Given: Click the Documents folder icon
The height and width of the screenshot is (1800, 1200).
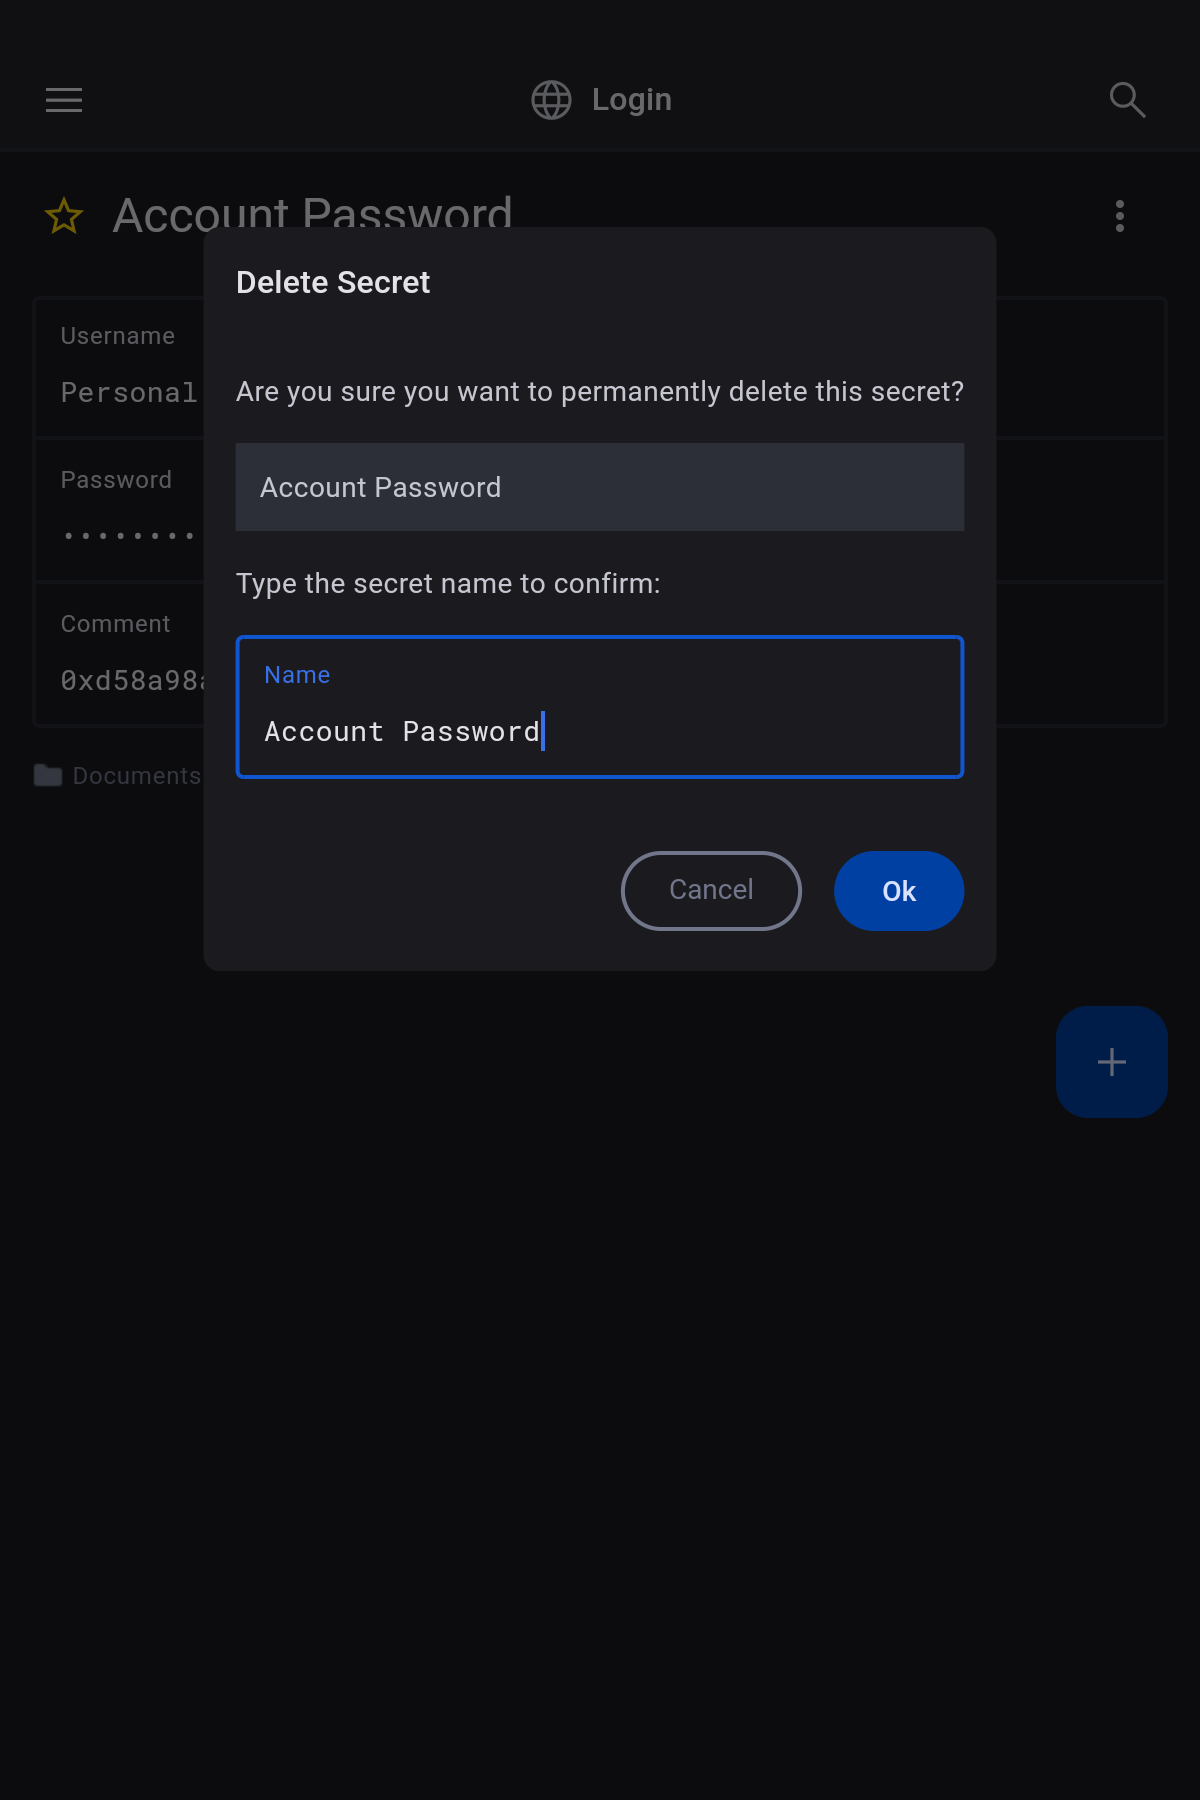Looking at the screenshot, I should pyautogui.click(x=48, y=775).
